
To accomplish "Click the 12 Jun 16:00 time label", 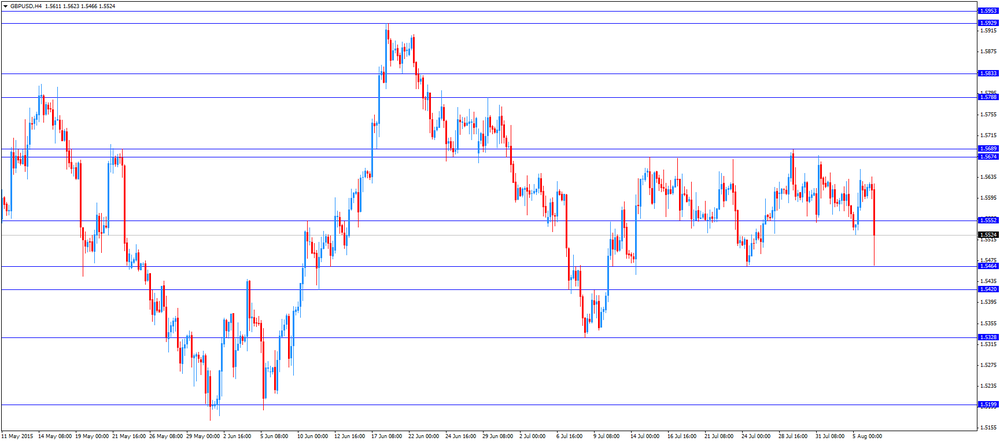I will 349,436.
